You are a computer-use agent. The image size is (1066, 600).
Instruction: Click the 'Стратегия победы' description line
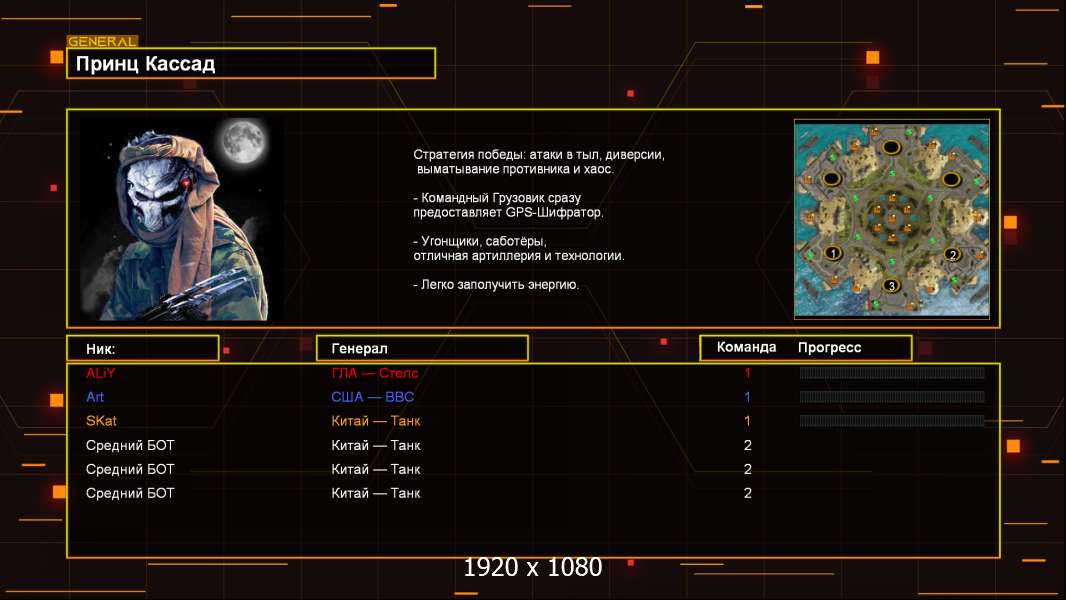(538, 154)
